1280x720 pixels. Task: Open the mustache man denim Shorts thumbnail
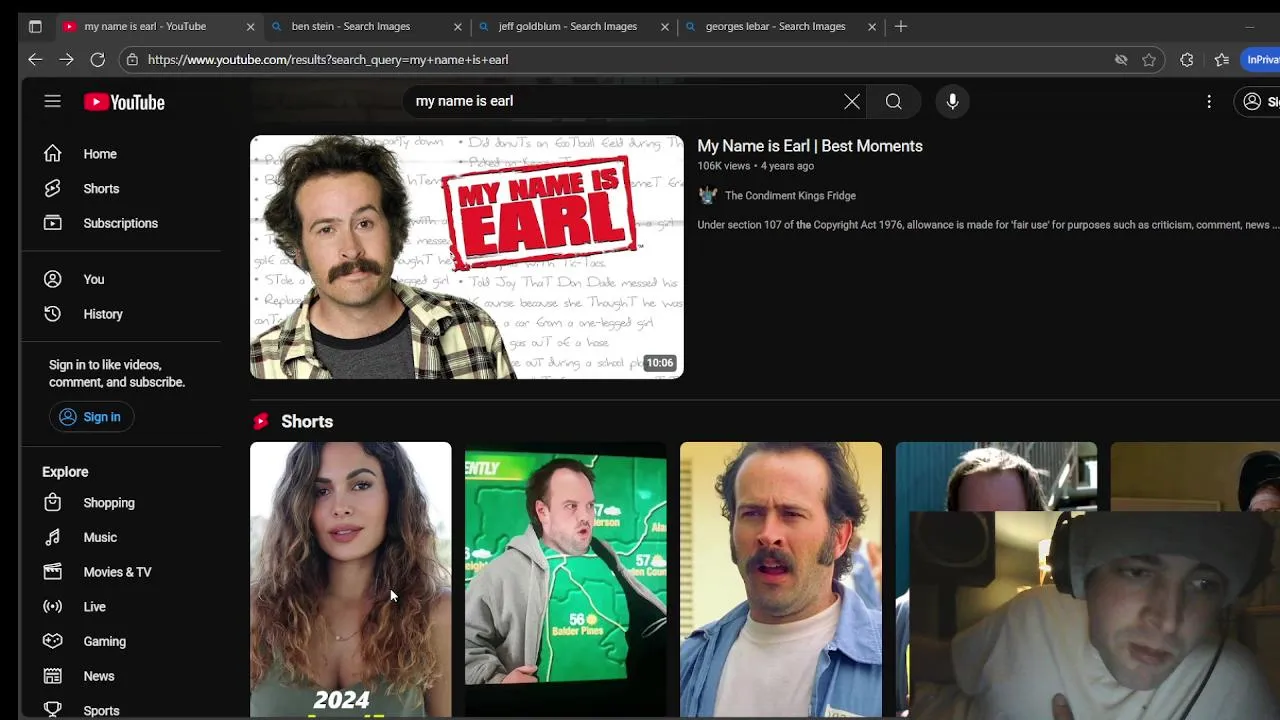[781, 580]
